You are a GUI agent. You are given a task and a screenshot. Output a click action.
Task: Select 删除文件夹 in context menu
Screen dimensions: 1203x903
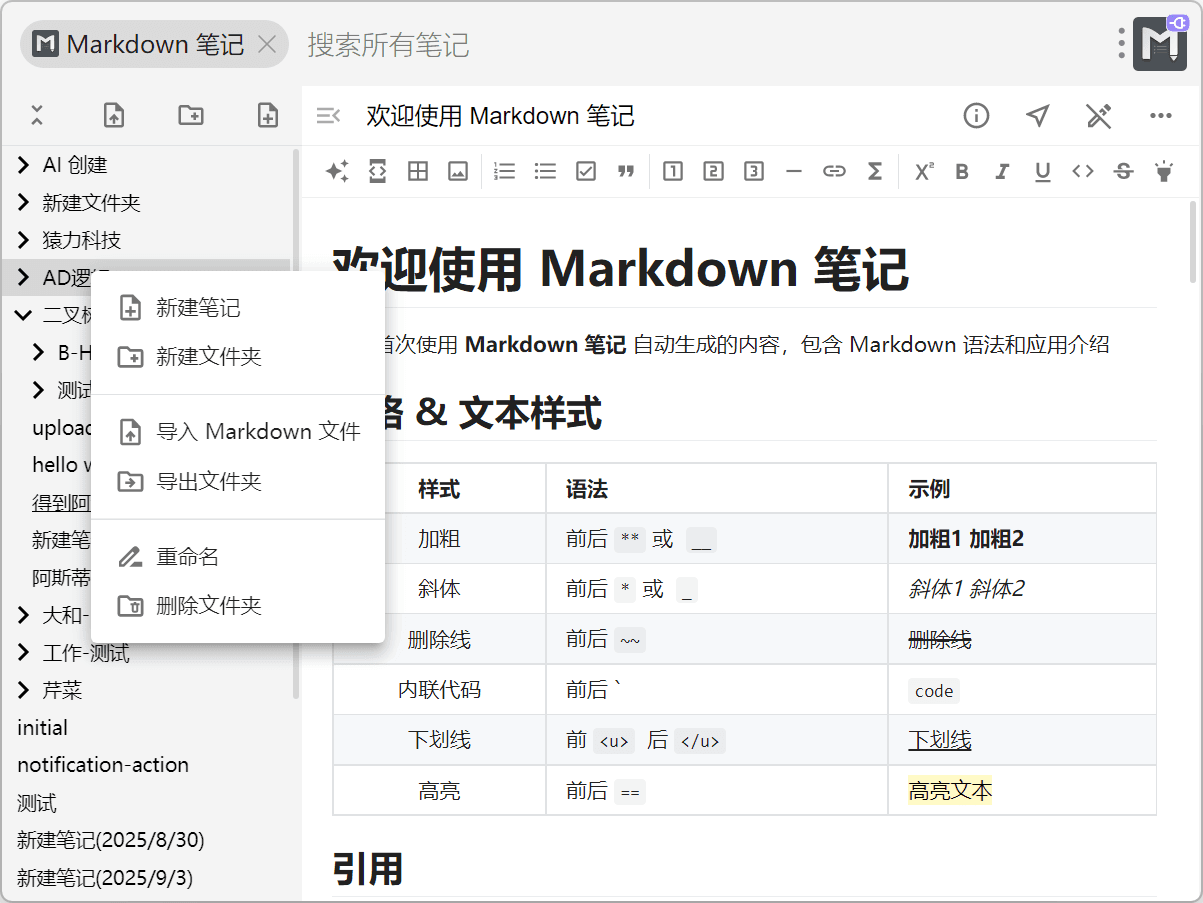[208, 606]
